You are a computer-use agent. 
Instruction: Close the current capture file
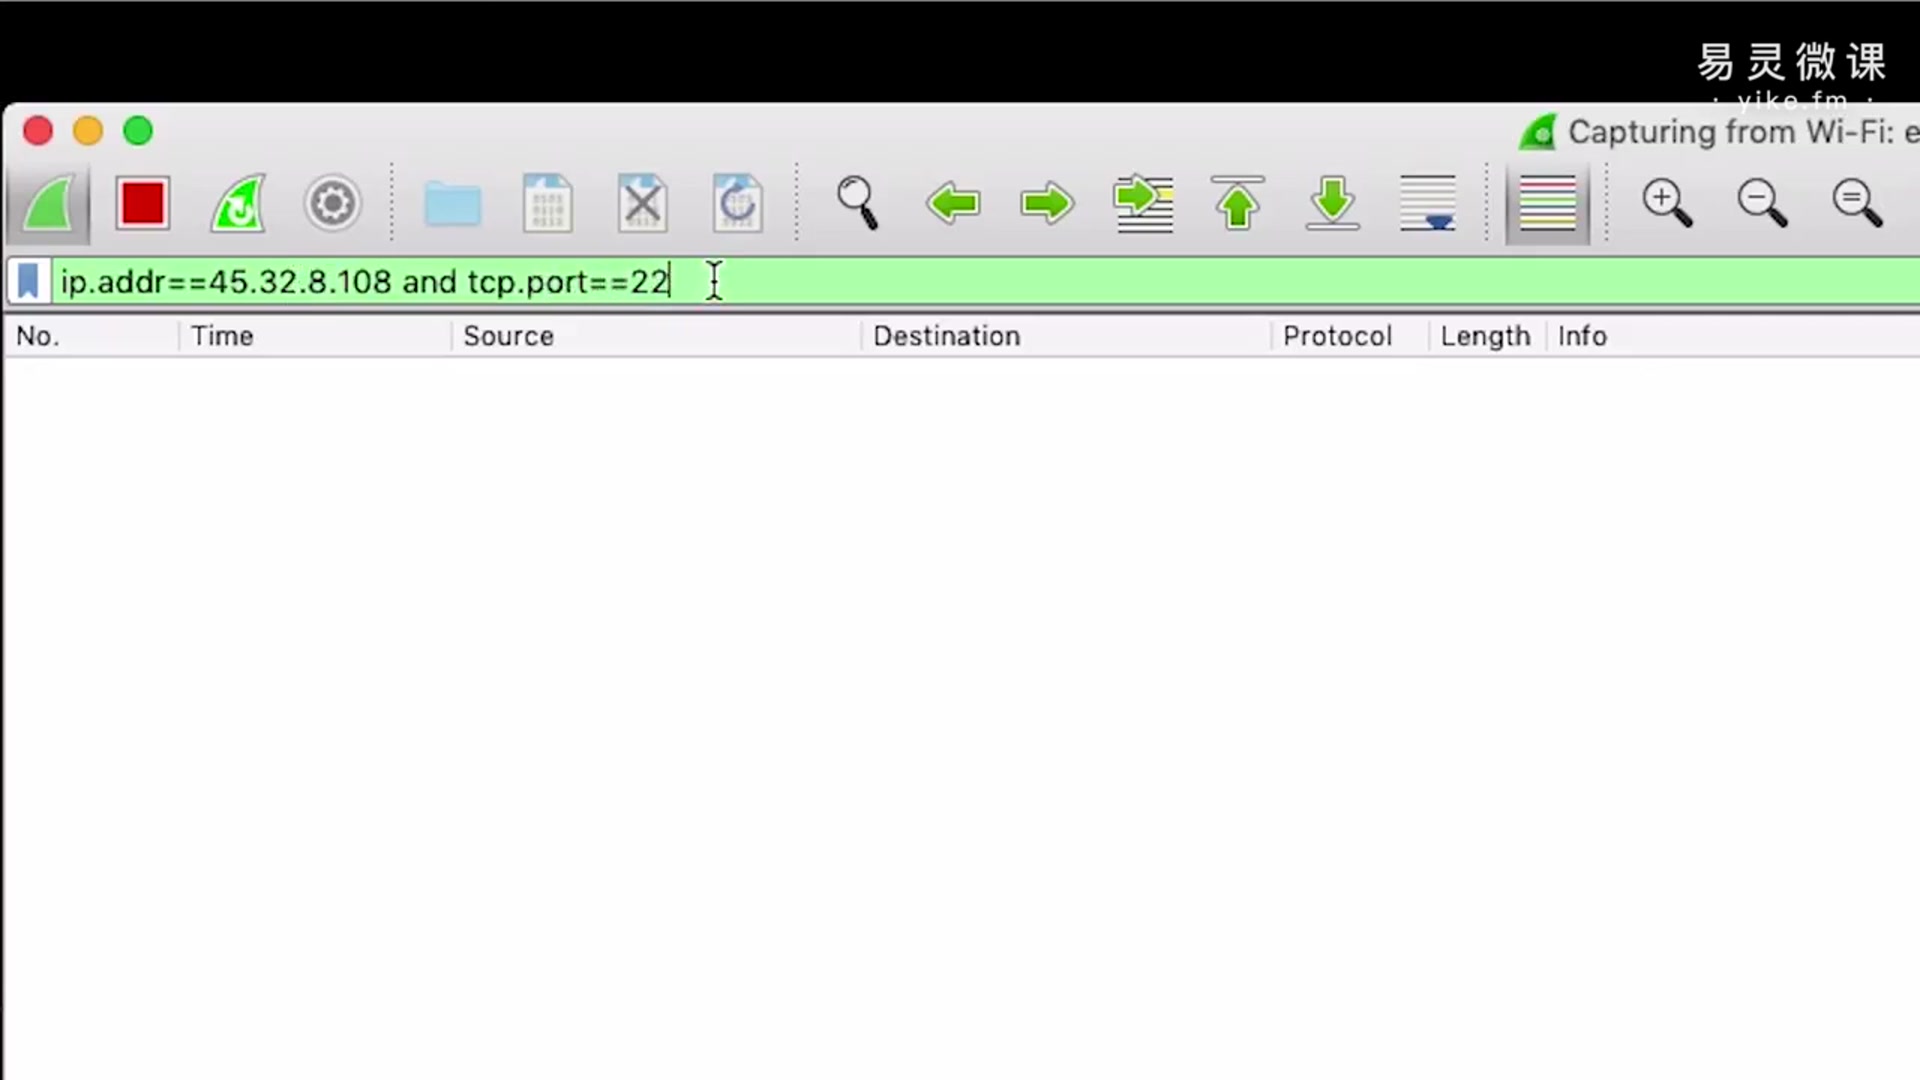pos(642,204)
